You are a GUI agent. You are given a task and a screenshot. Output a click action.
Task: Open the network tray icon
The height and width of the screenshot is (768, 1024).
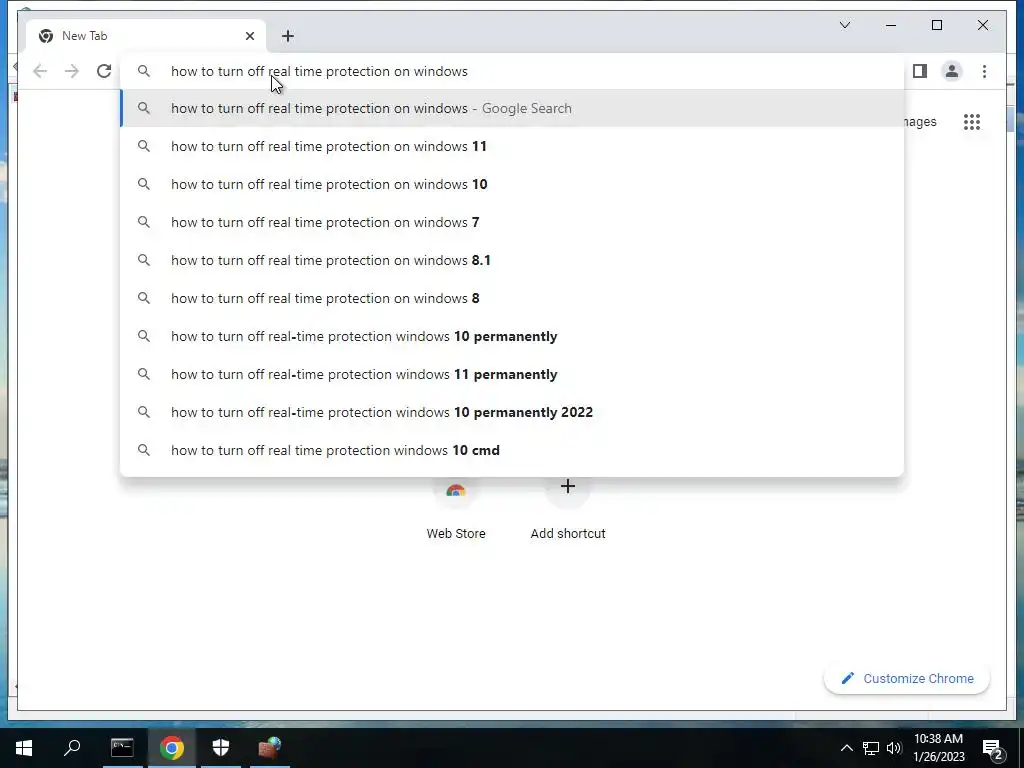point(871,748)
